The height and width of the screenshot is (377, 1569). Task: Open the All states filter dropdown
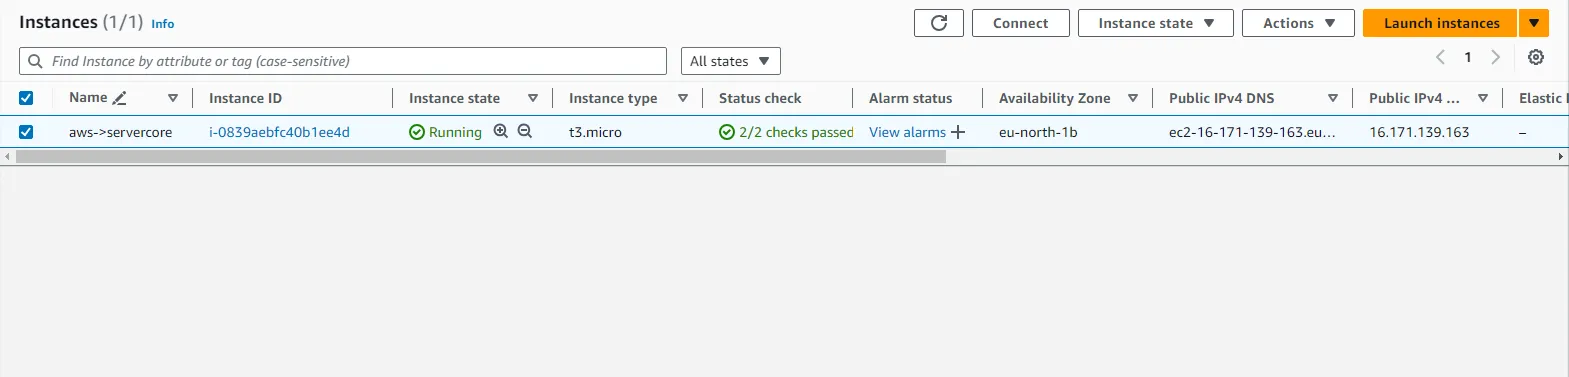730,61
